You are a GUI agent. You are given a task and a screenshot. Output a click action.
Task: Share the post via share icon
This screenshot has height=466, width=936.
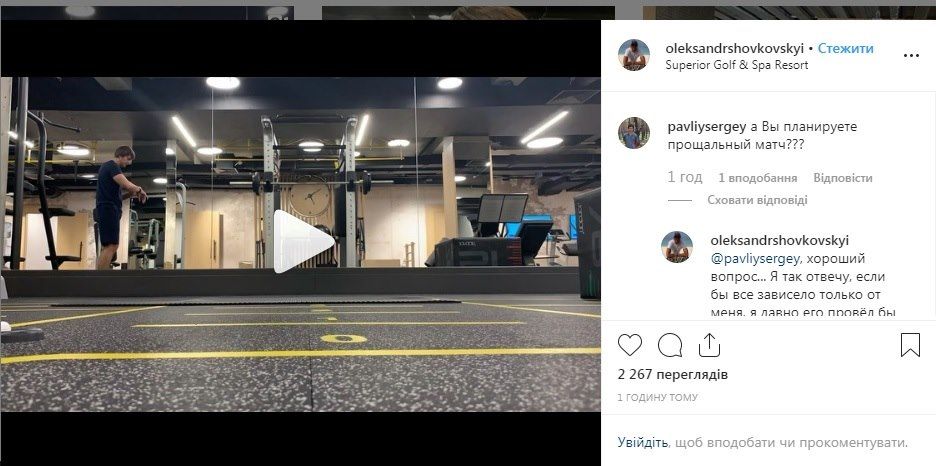tap(709, 345)
